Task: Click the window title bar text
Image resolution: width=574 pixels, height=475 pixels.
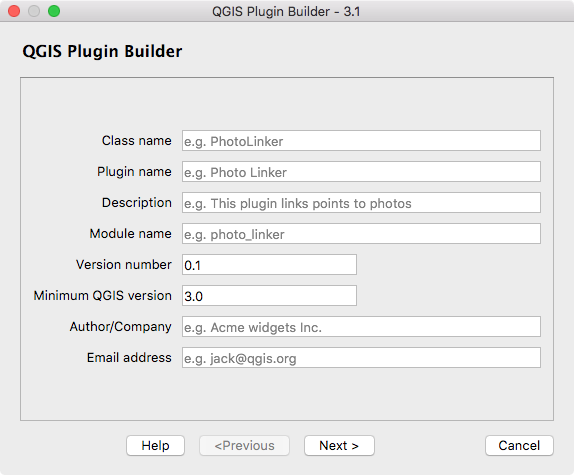Action: [x=286, y=12]
